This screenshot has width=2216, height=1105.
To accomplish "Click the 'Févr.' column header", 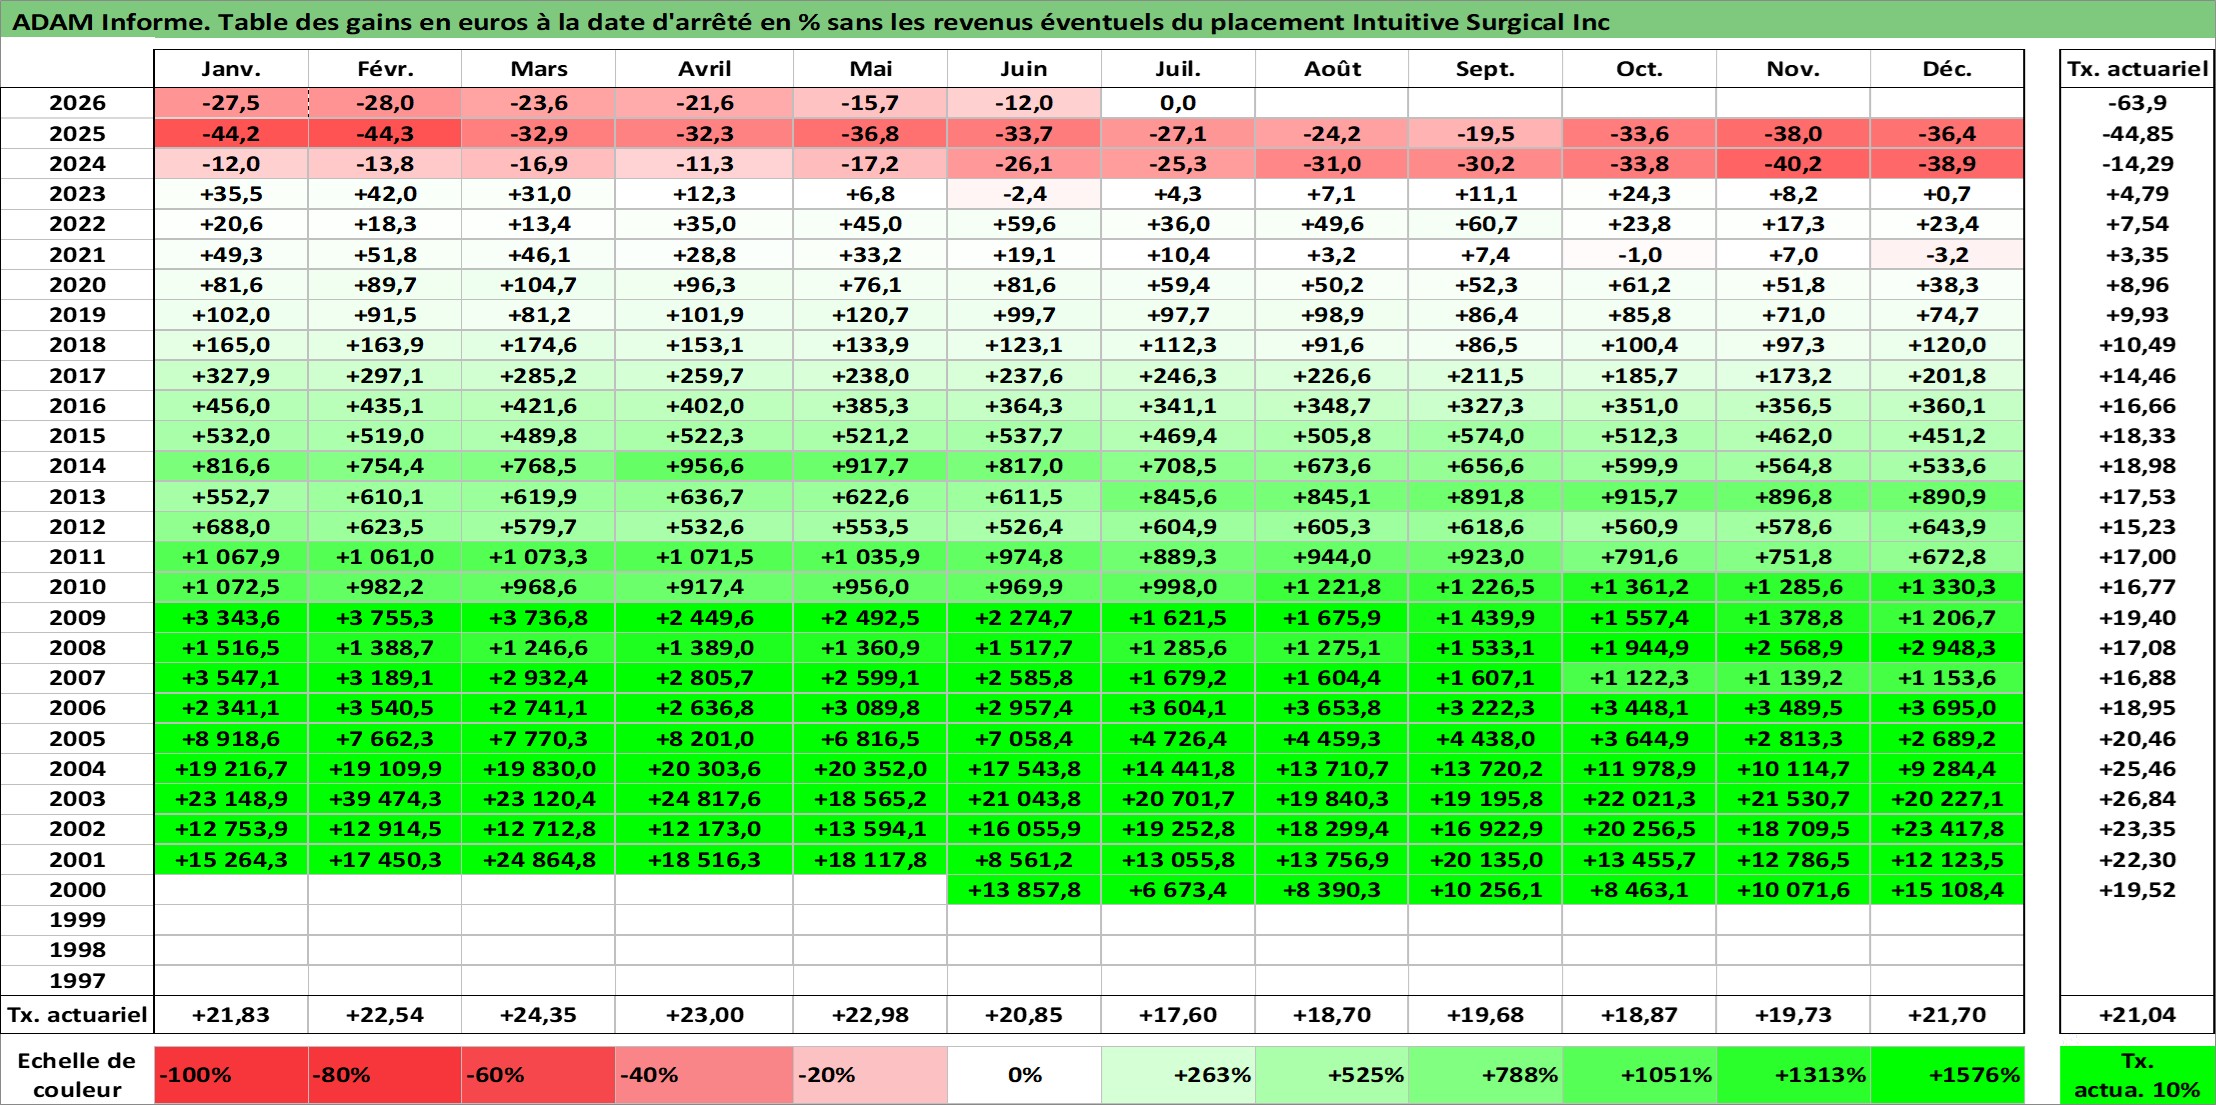I will coord(385,69).
